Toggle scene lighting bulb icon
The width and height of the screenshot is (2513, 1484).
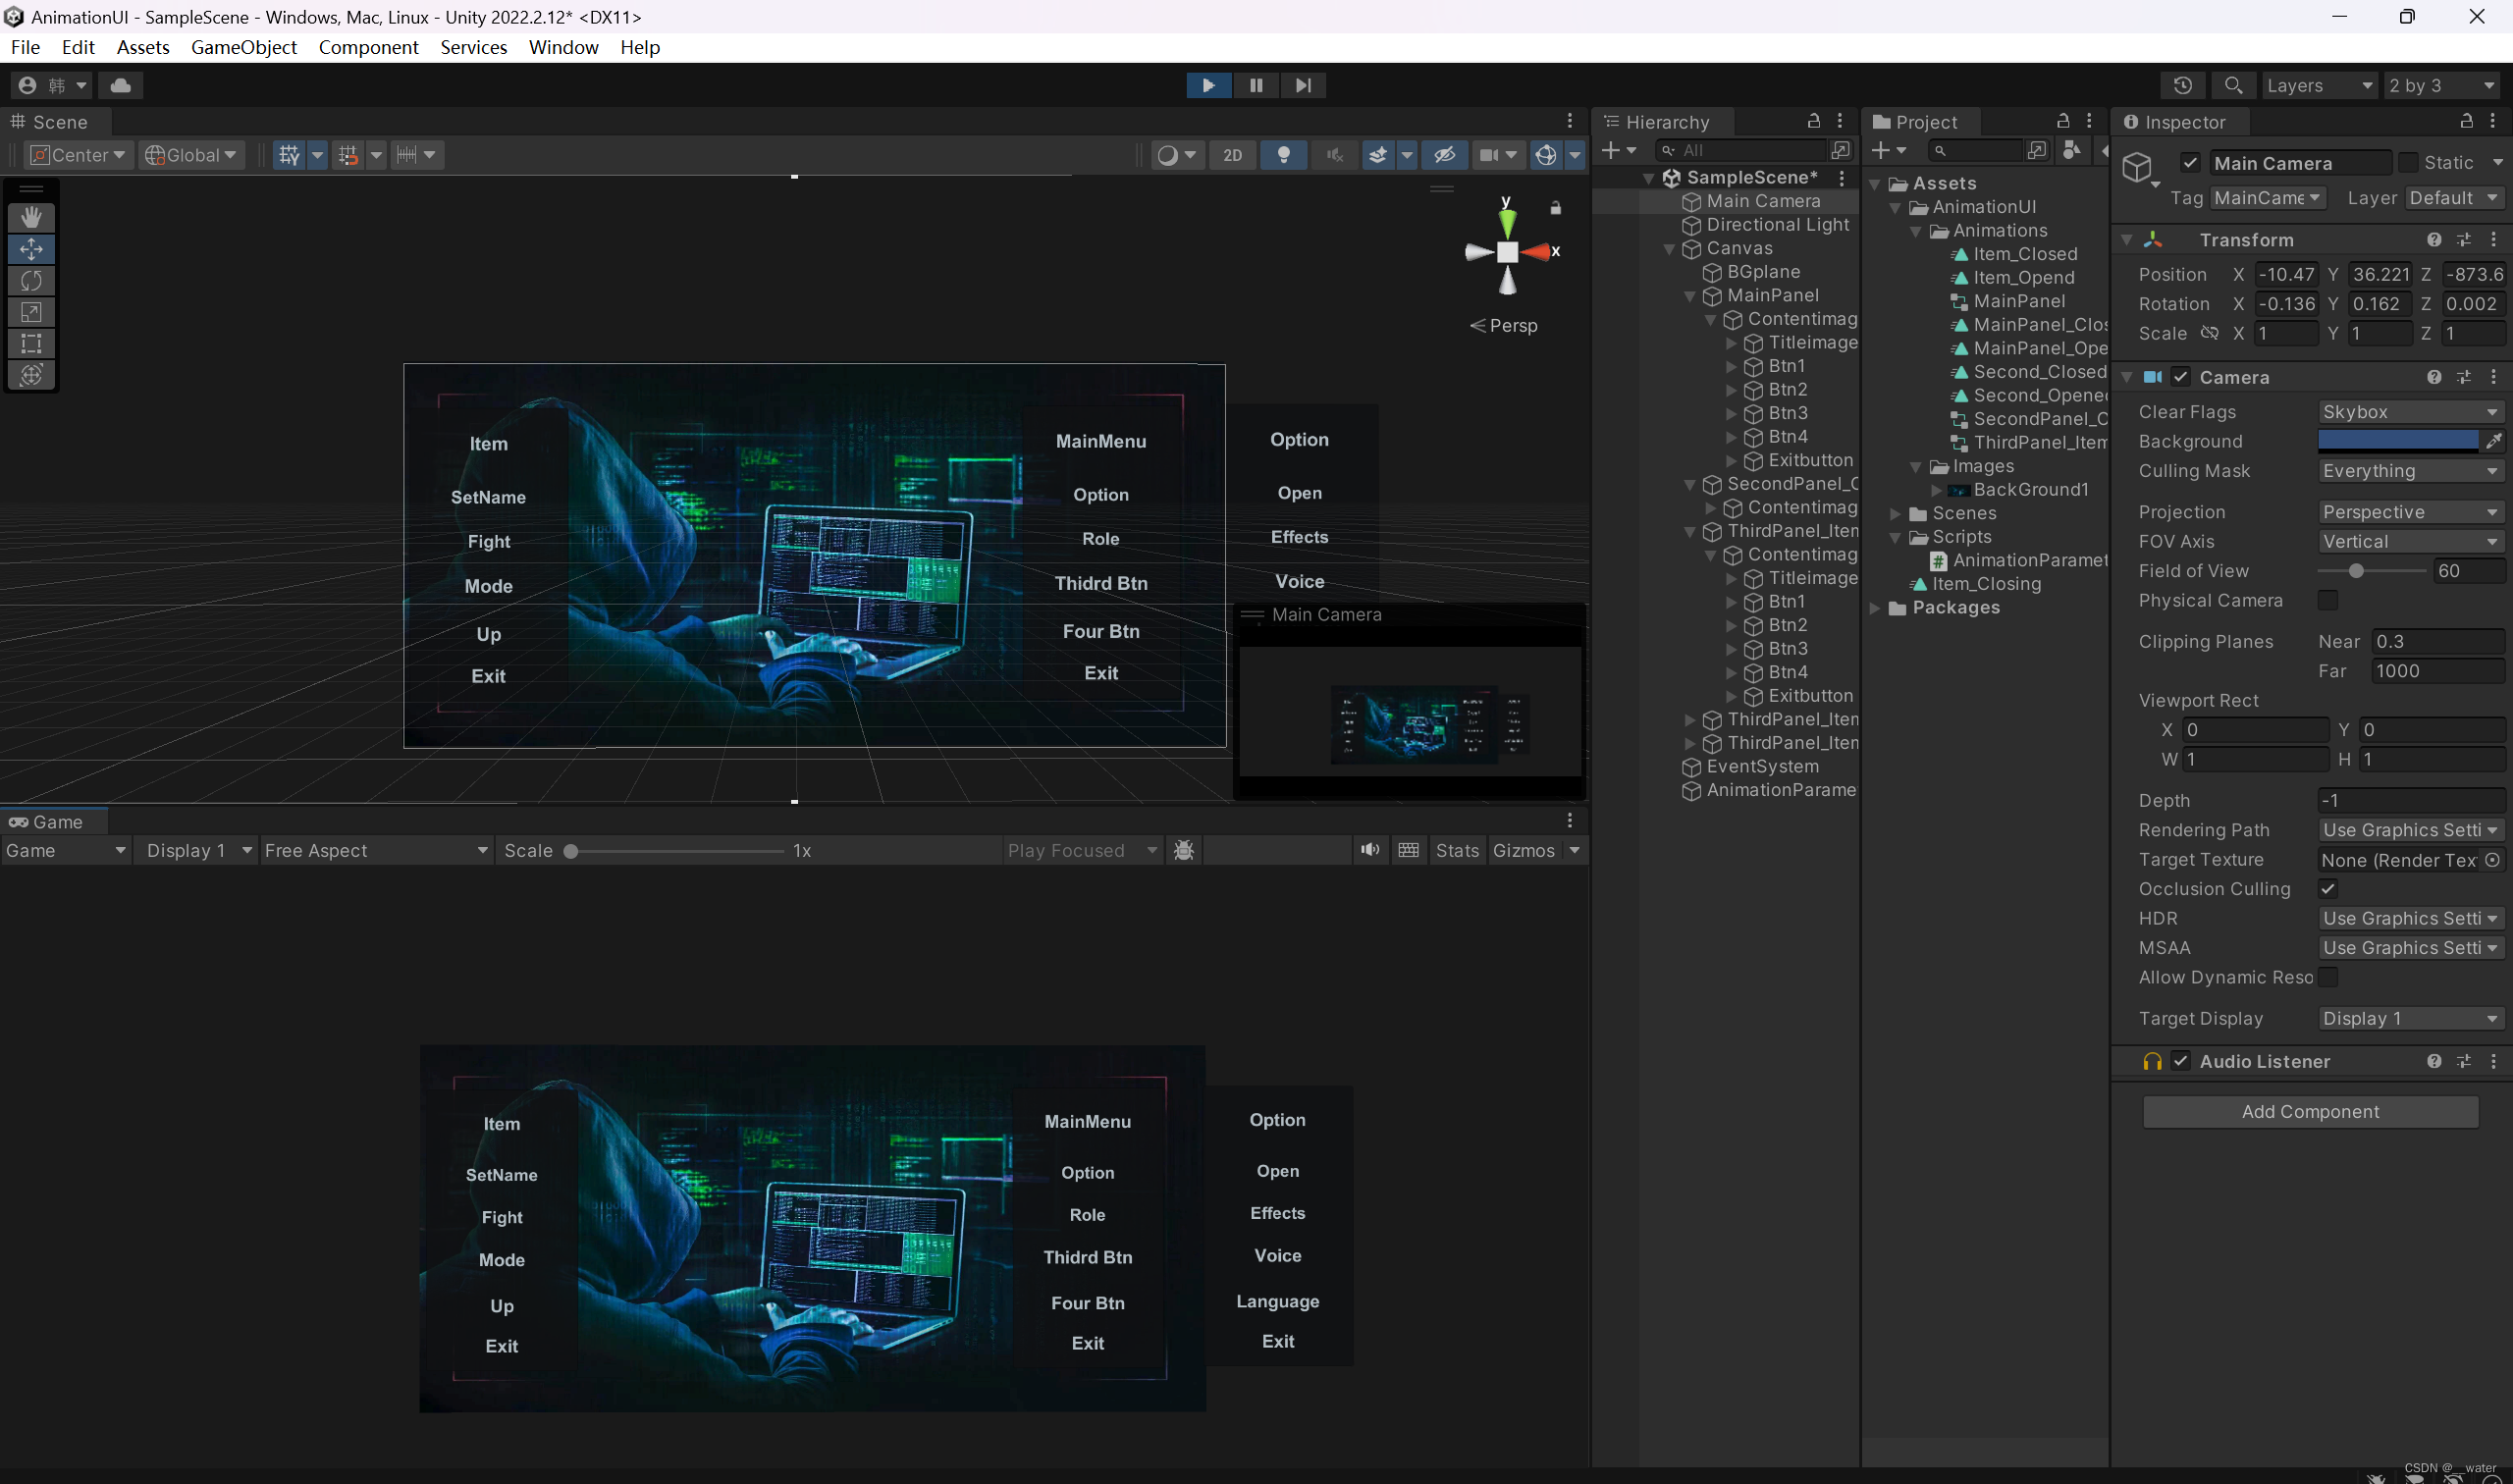[1284, 155]
